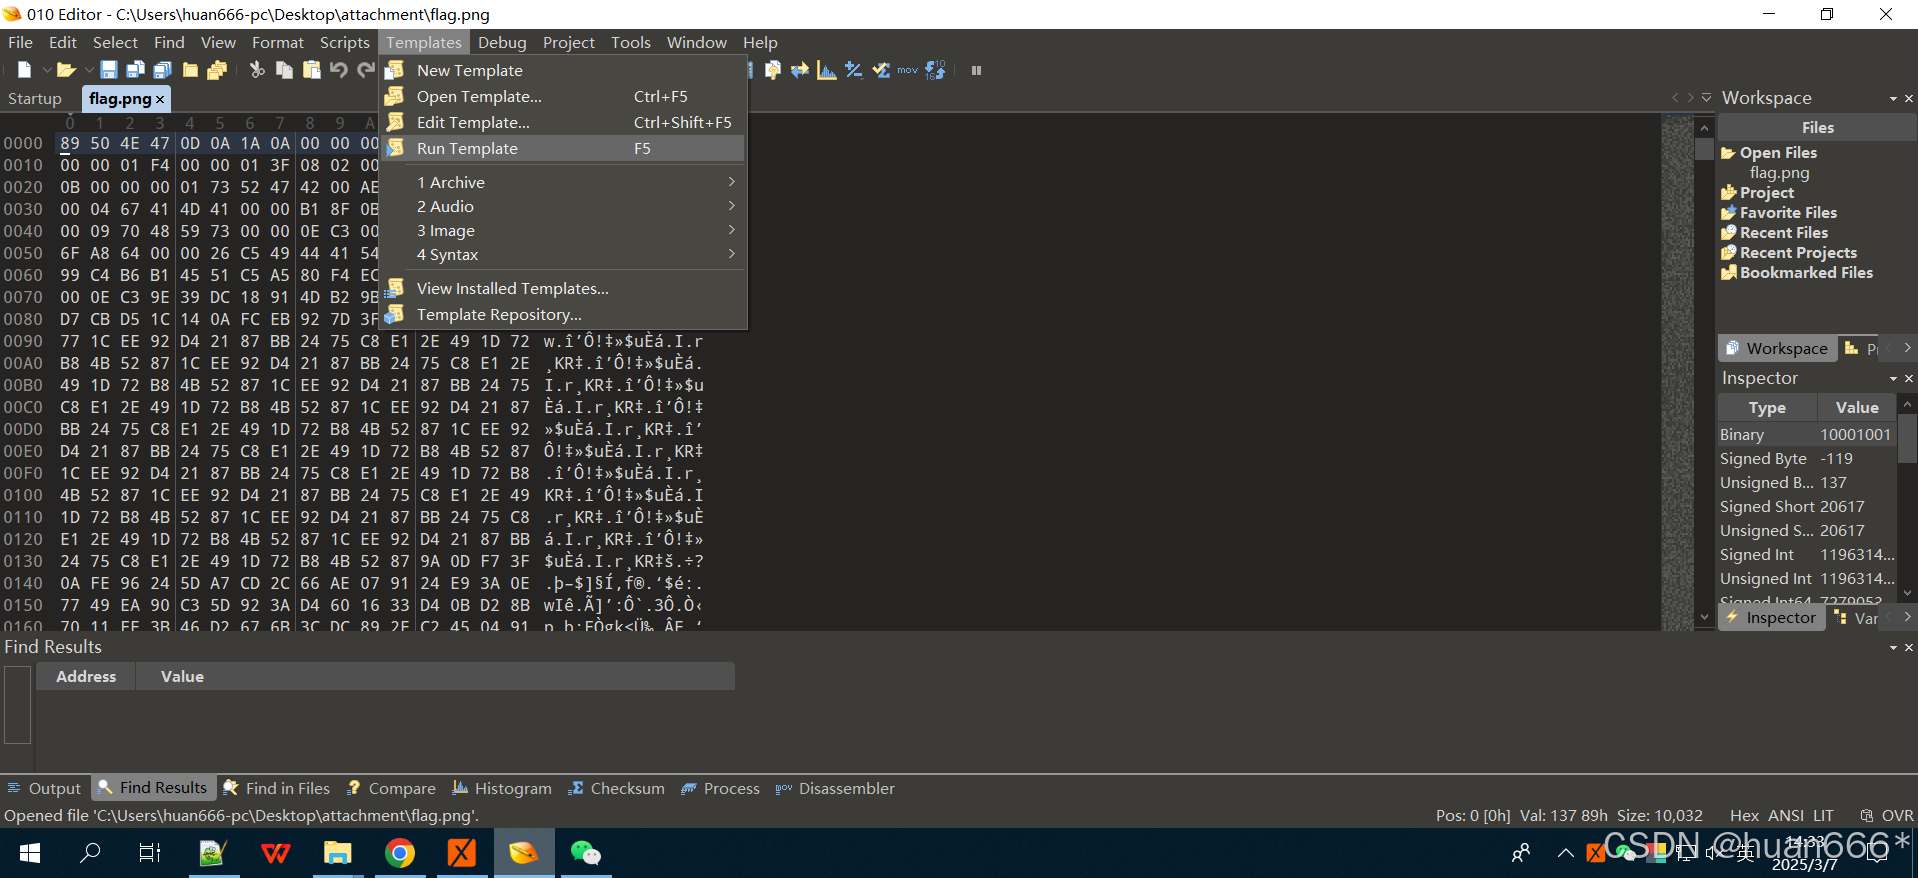
Task: Open the Scripts menu
Action: click(345, 42)
